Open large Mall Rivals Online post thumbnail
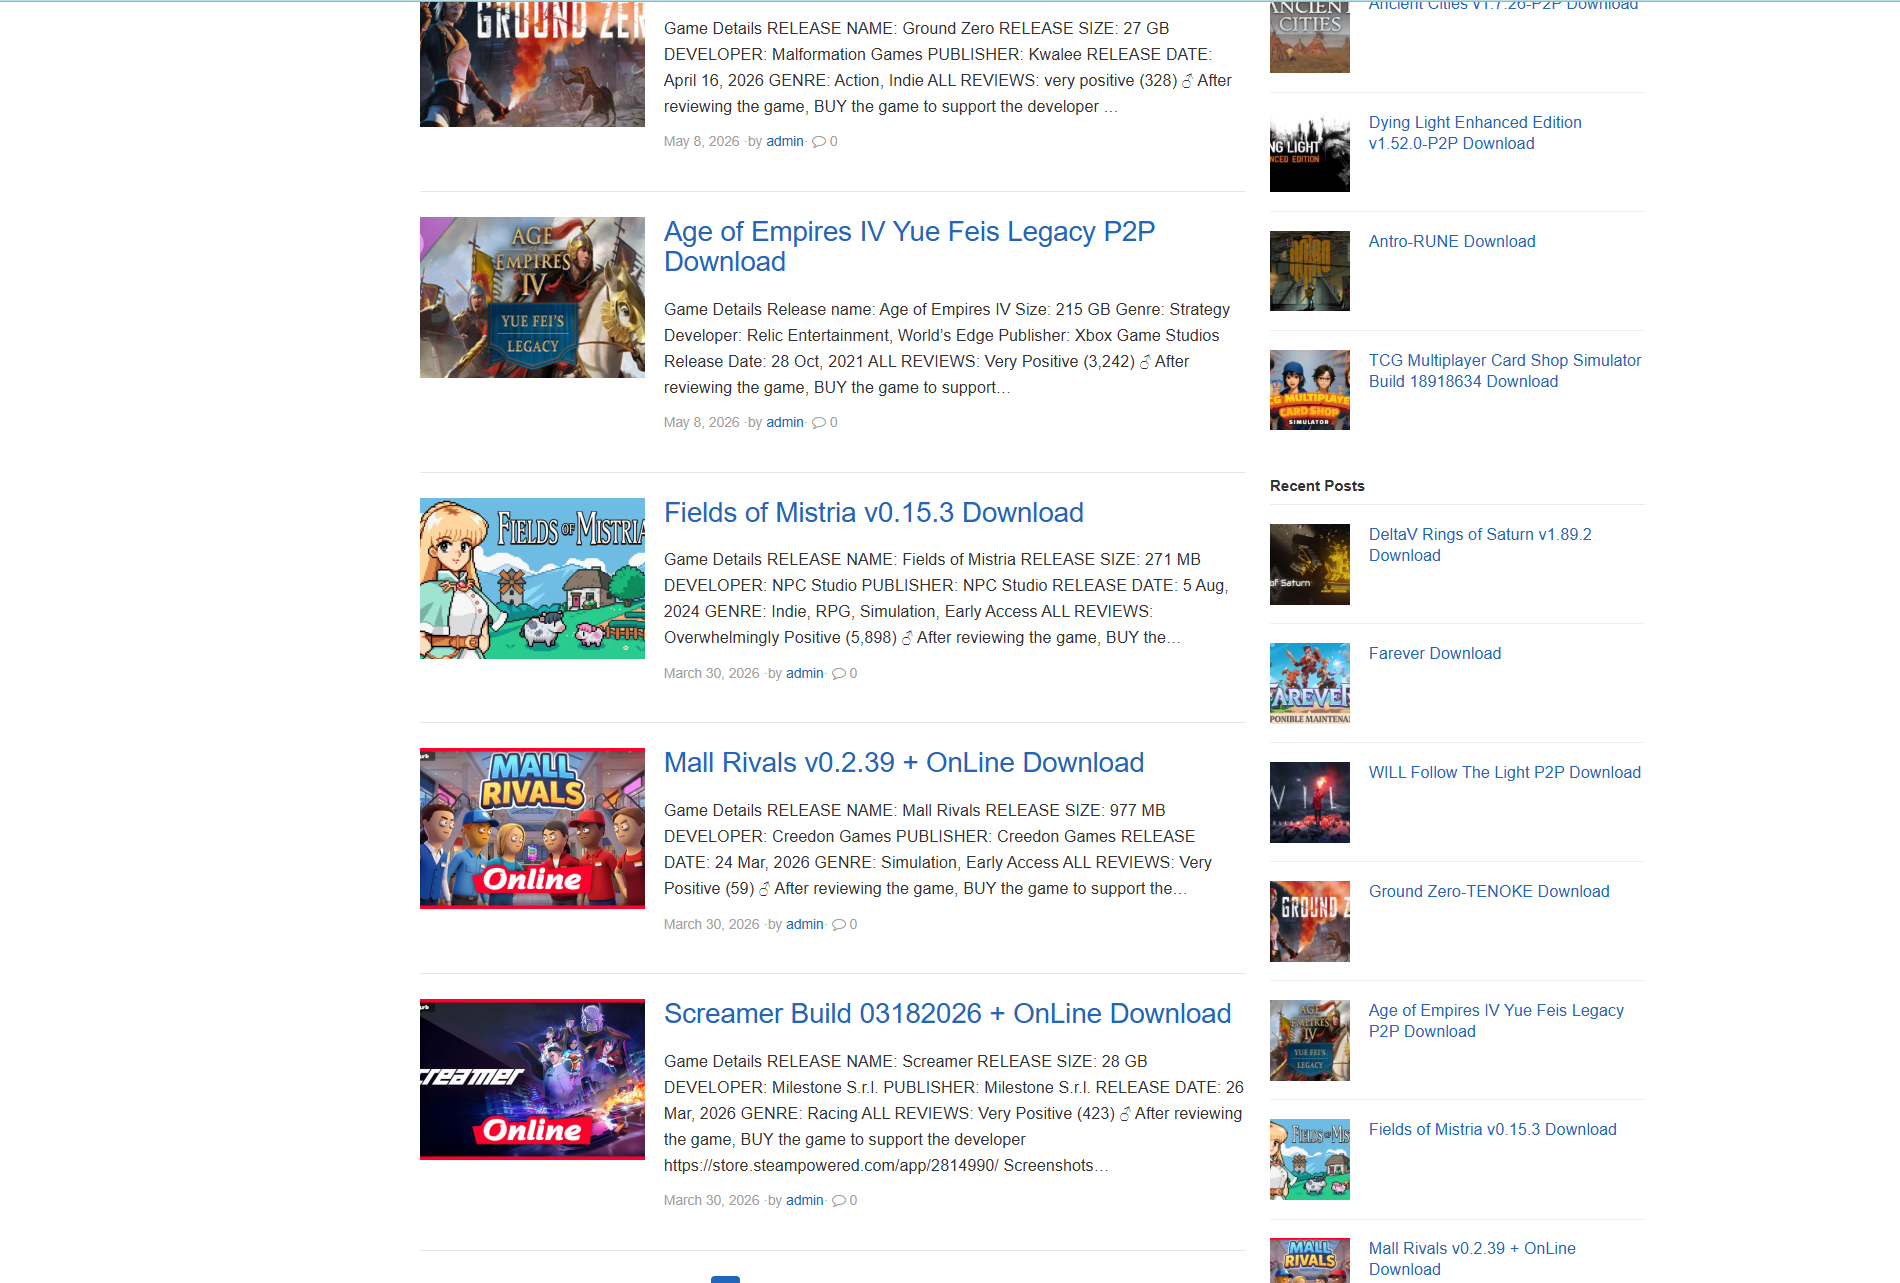Screen dimensions: 1900x1283 (532, 829)
